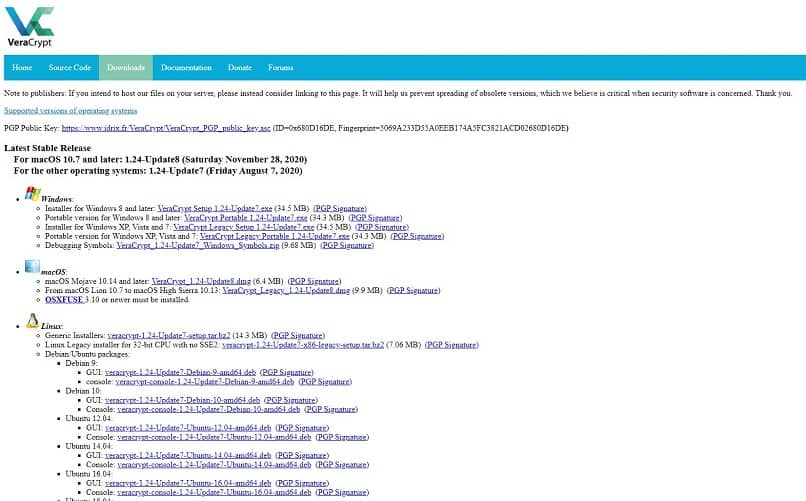Viewport: 806px width, 501px height.
Task: Open the Donate page
Action: pyautogui.click(x=240, y=68)
